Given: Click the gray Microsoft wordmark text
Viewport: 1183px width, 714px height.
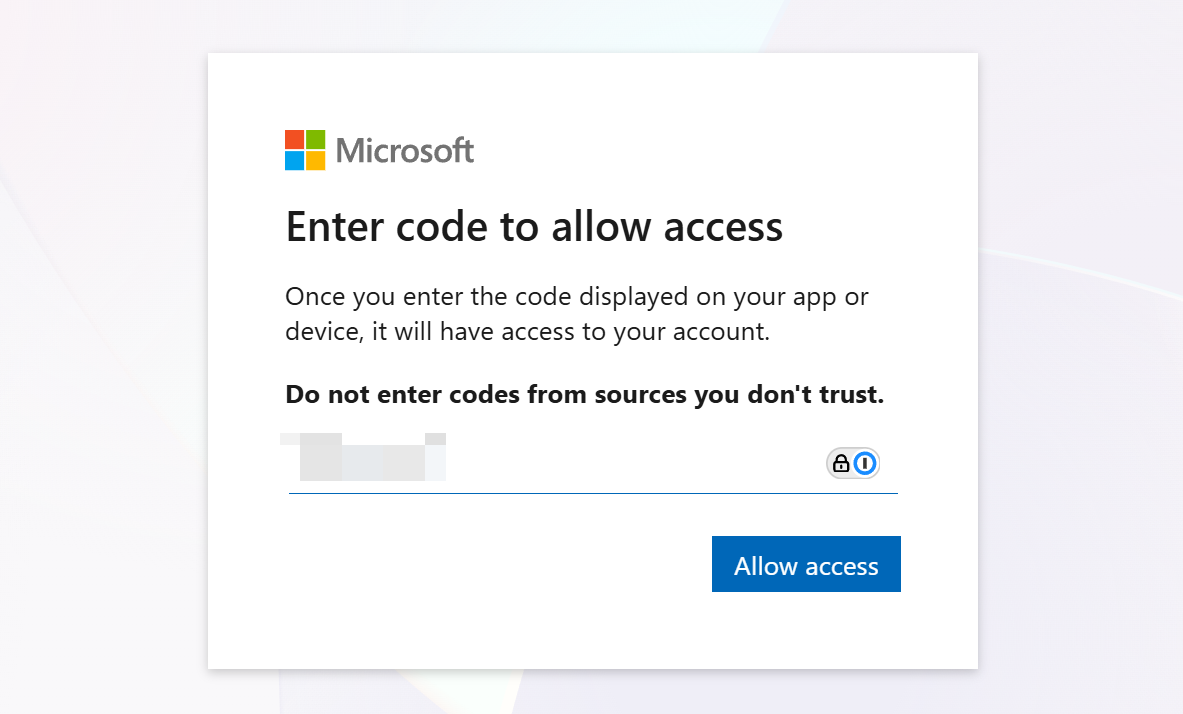Looking at the screenshot, I should click(405, 151).
